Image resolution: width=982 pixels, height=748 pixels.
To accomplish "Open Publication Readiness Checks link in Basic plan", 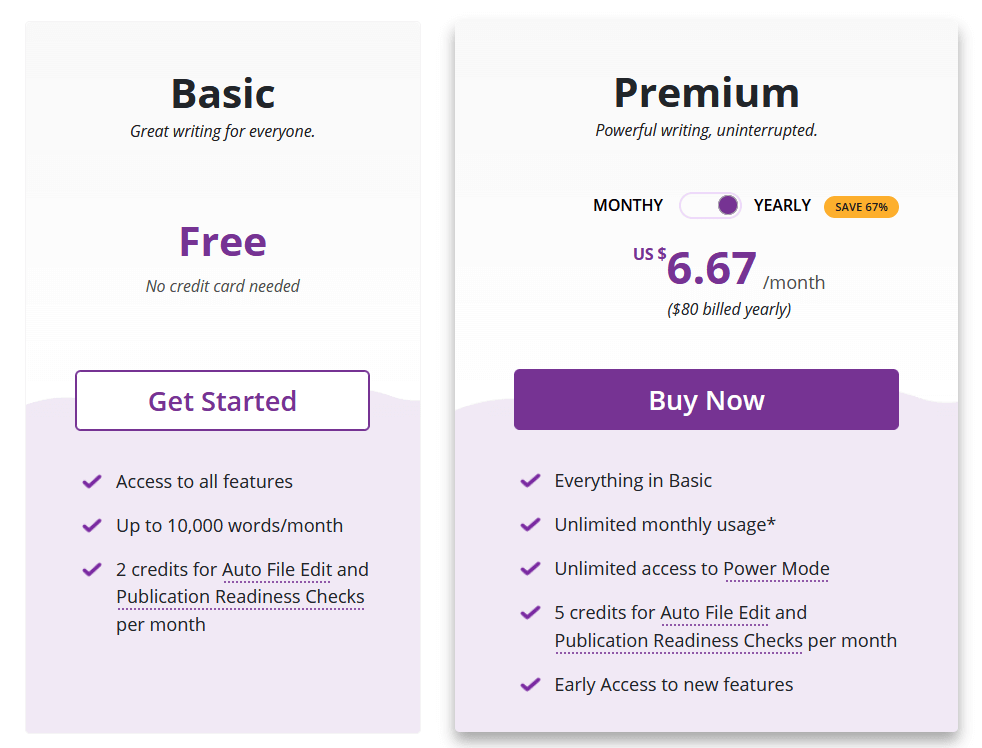I will [x=240, y=597].
